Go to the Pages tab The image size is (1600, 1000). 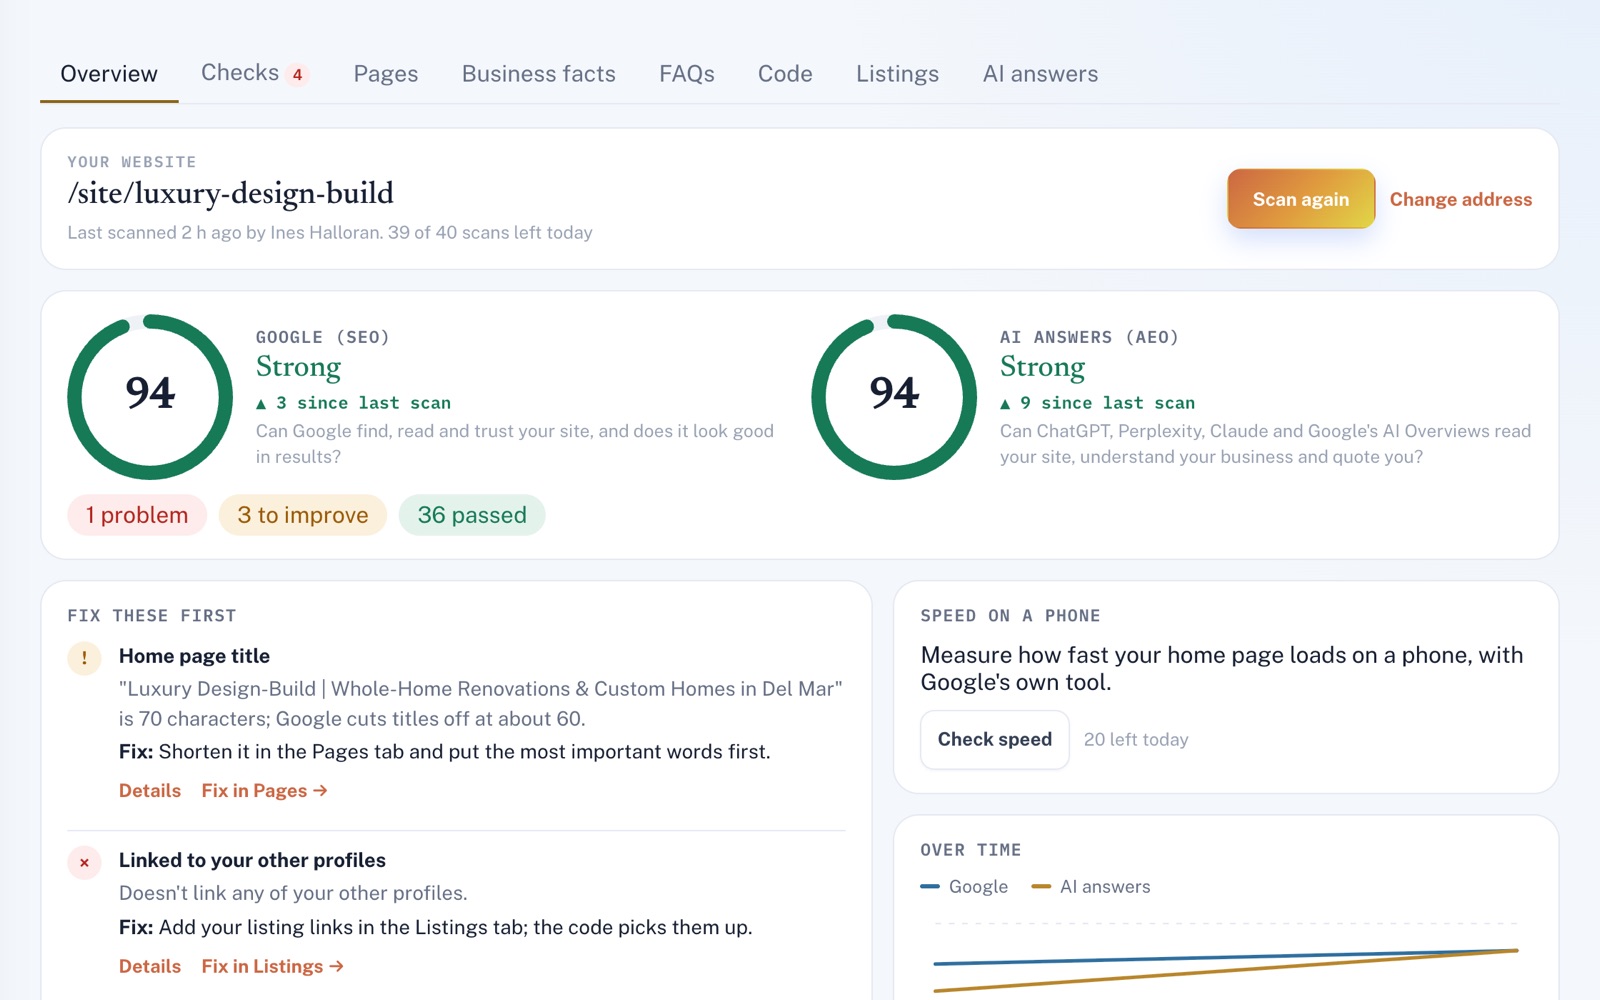click(386, 74)
